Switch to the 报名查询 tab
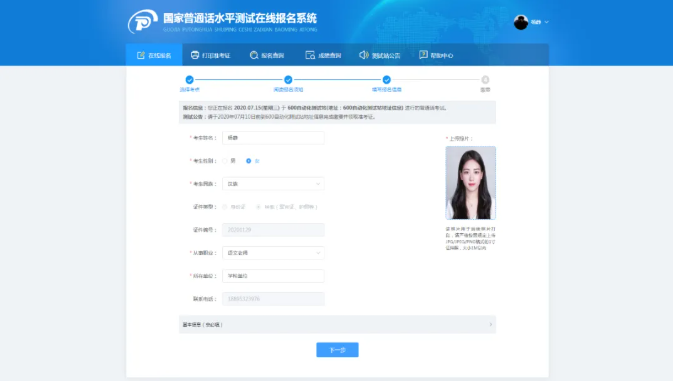 point(267,55)
